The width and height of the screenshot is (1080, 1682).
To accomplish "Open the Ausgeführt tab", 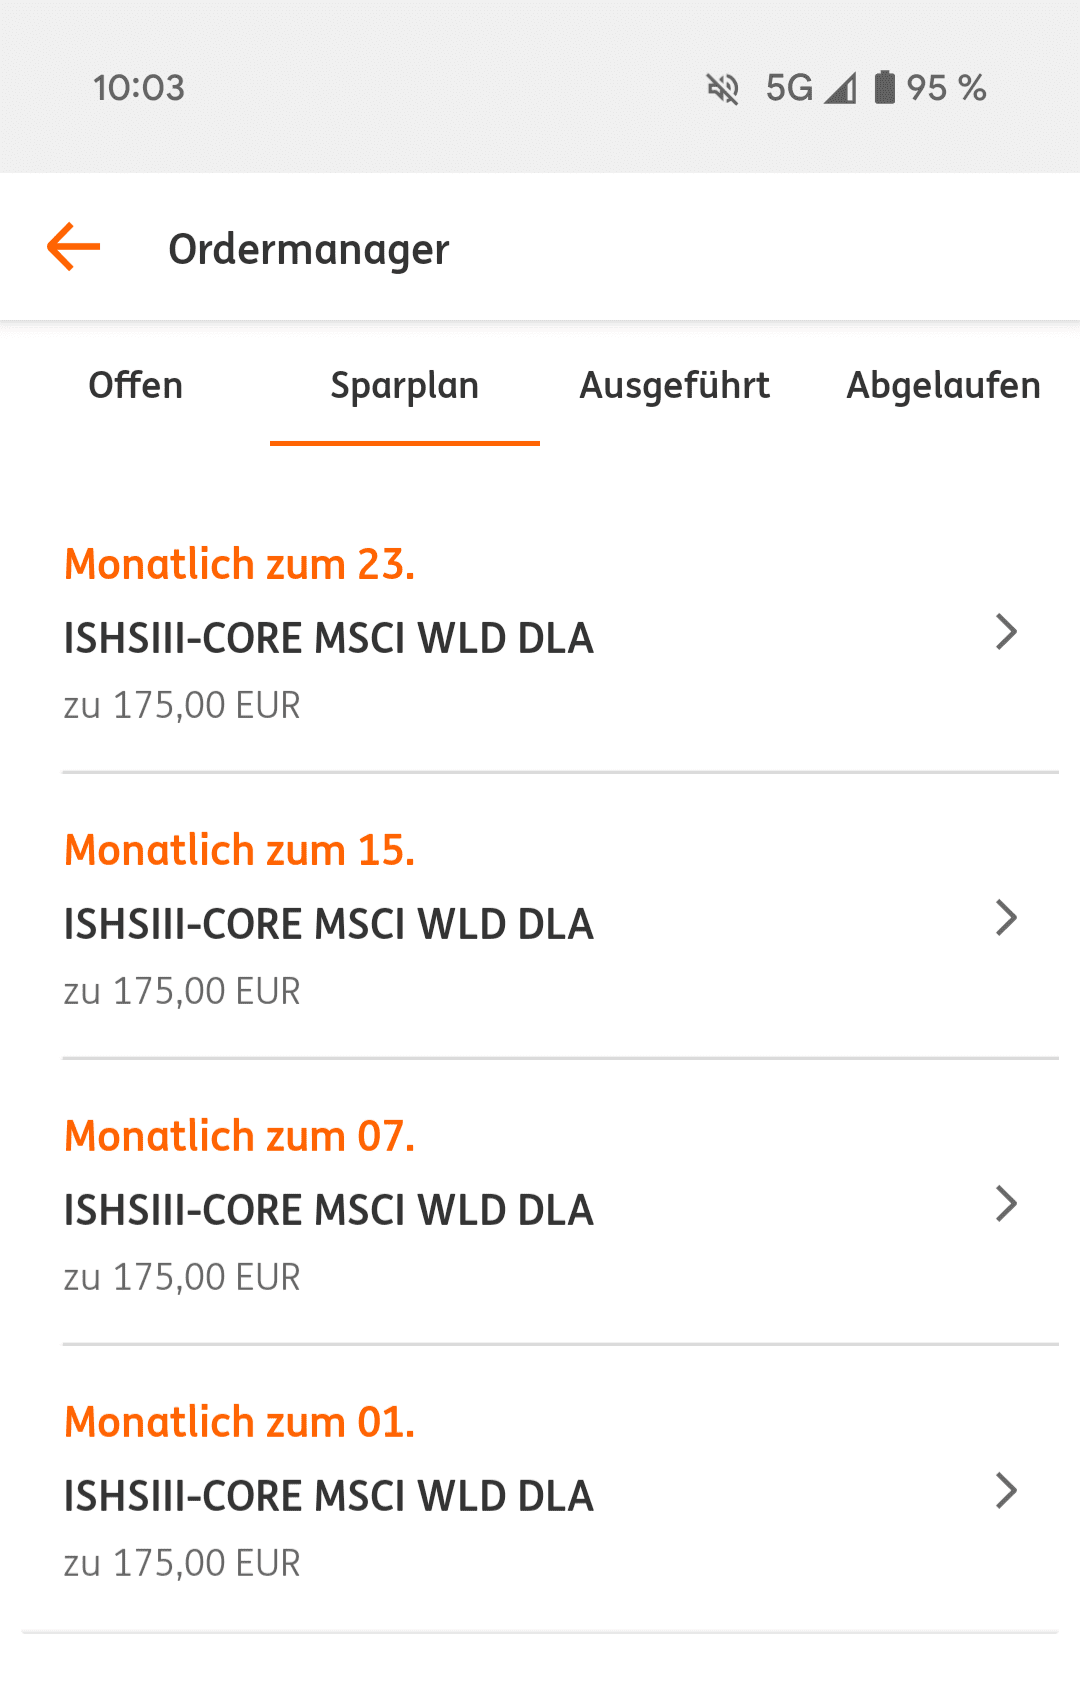I will tap(675, 386).
